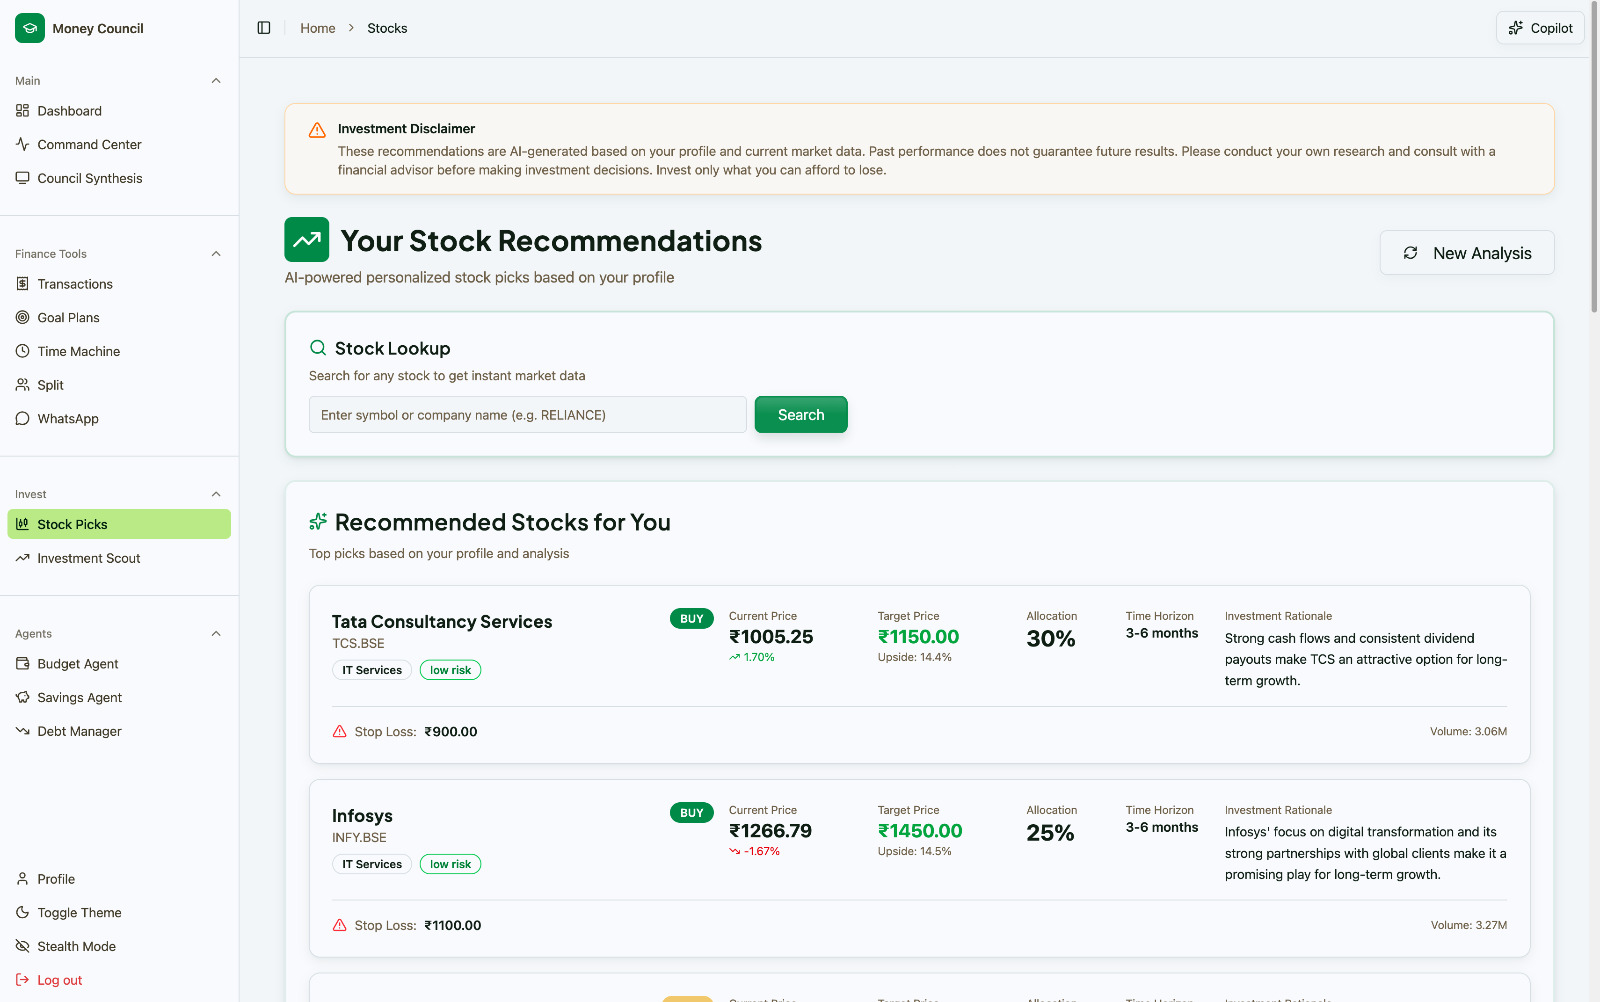Click Infosys target price ₹1450.00
This screenshot has width=1600, height=1002.
click(920, 831)
